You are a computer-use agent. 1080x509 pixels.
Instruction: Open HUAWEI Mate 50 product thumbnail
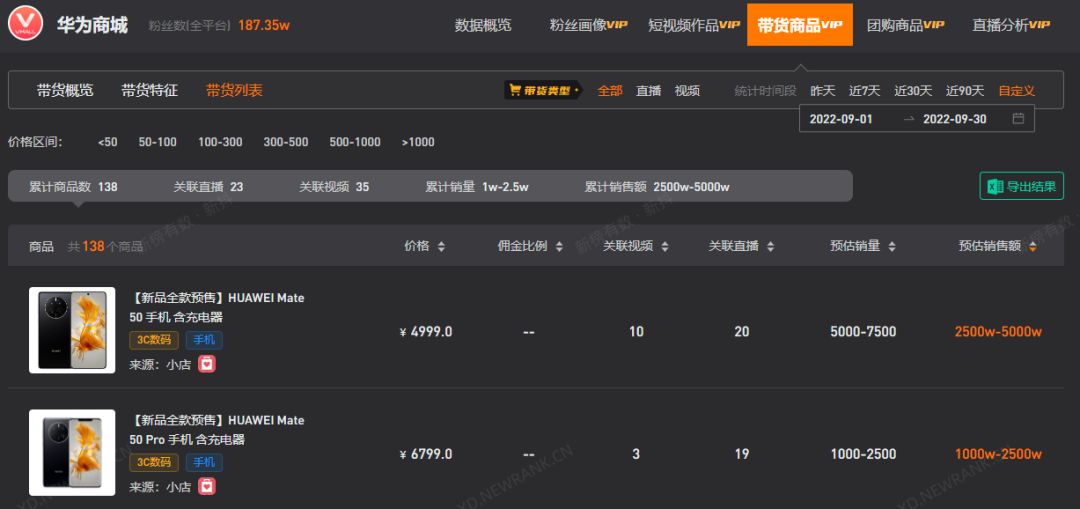click(72, 331)
